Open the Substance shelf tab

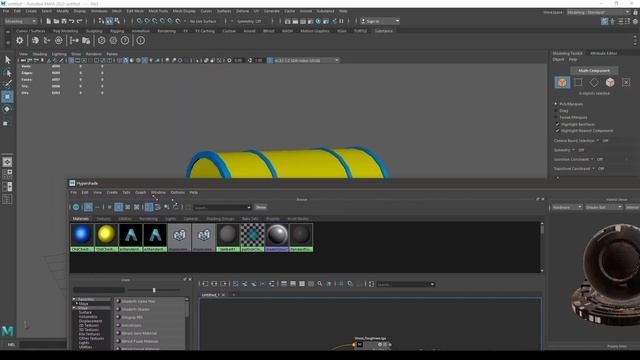(383, 31)
